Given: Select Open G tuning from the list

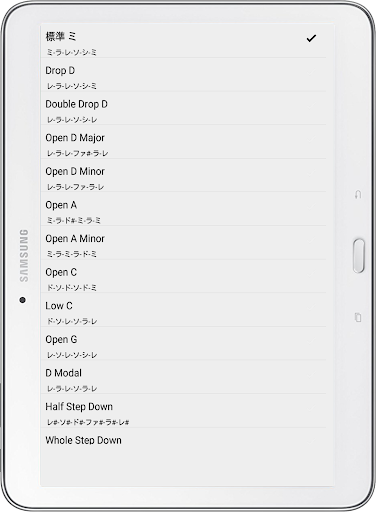Looking at the screenshot, I should (x=183, y=343).
